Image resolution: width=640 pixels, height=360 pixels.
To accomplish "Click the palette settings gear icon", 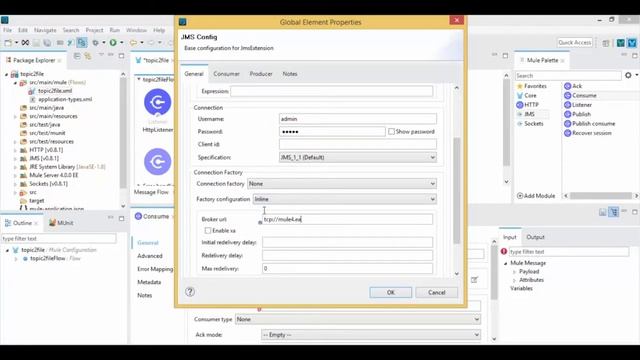I will tap(628, 75).
